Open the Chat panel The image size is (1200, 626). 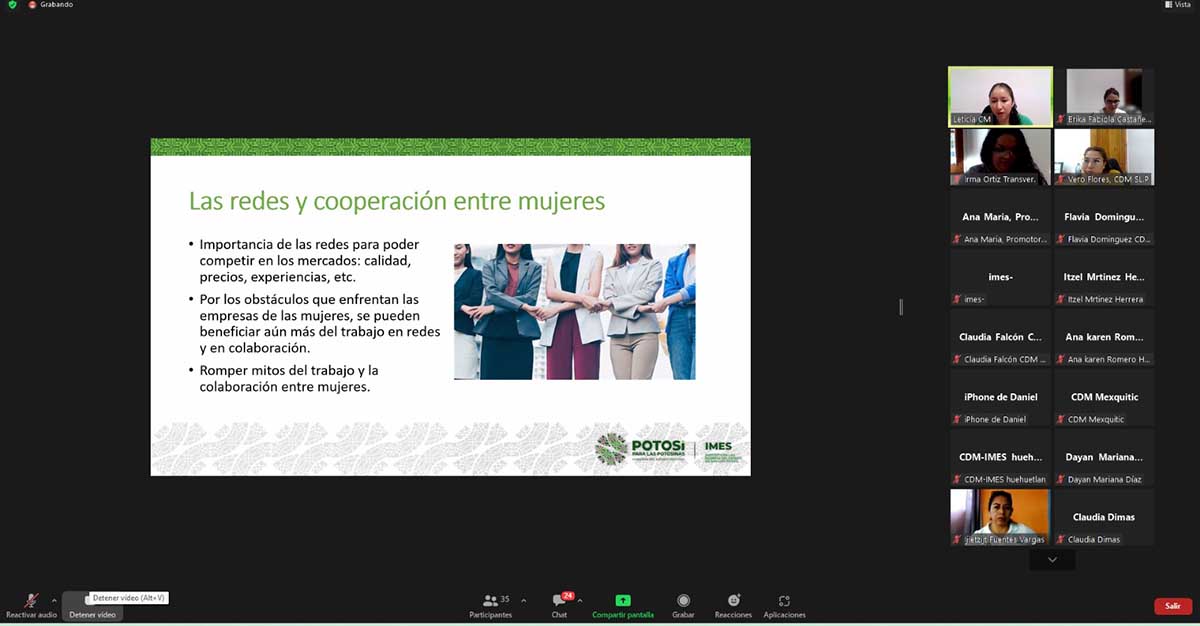(x=559, y=603)
